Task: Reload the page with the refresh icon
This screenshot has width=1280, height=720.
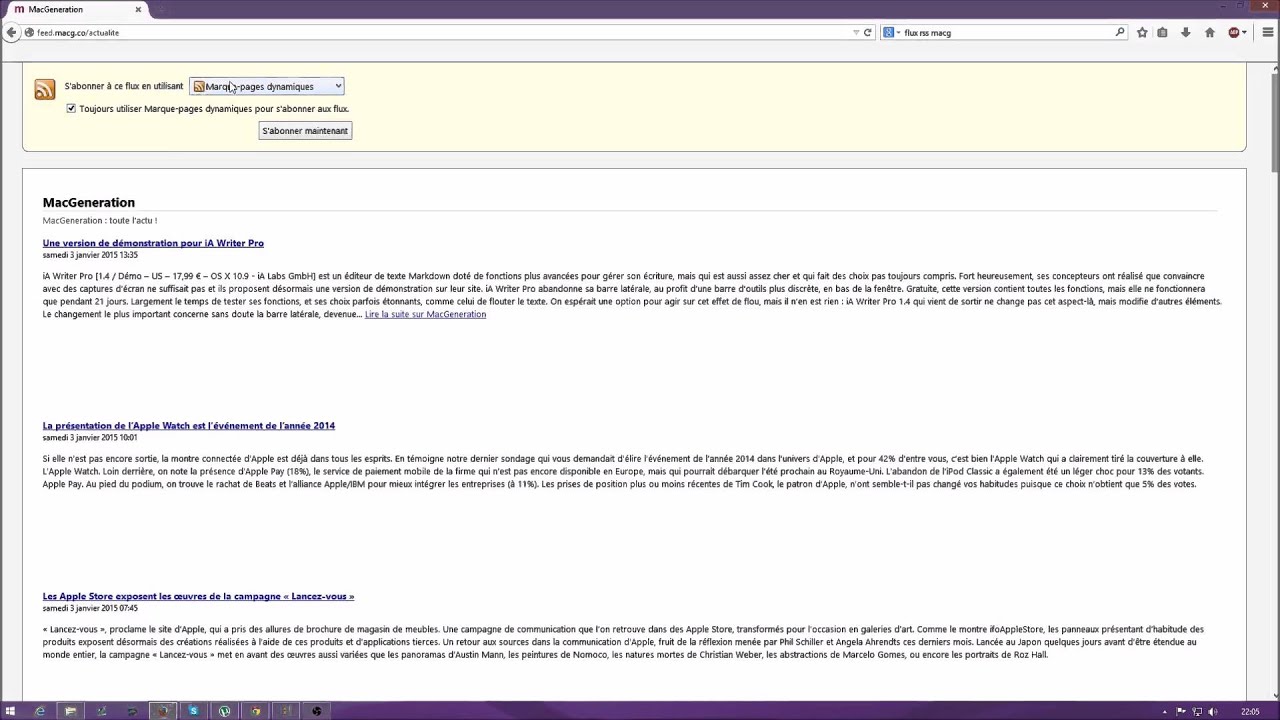Action: coord(866,32)
